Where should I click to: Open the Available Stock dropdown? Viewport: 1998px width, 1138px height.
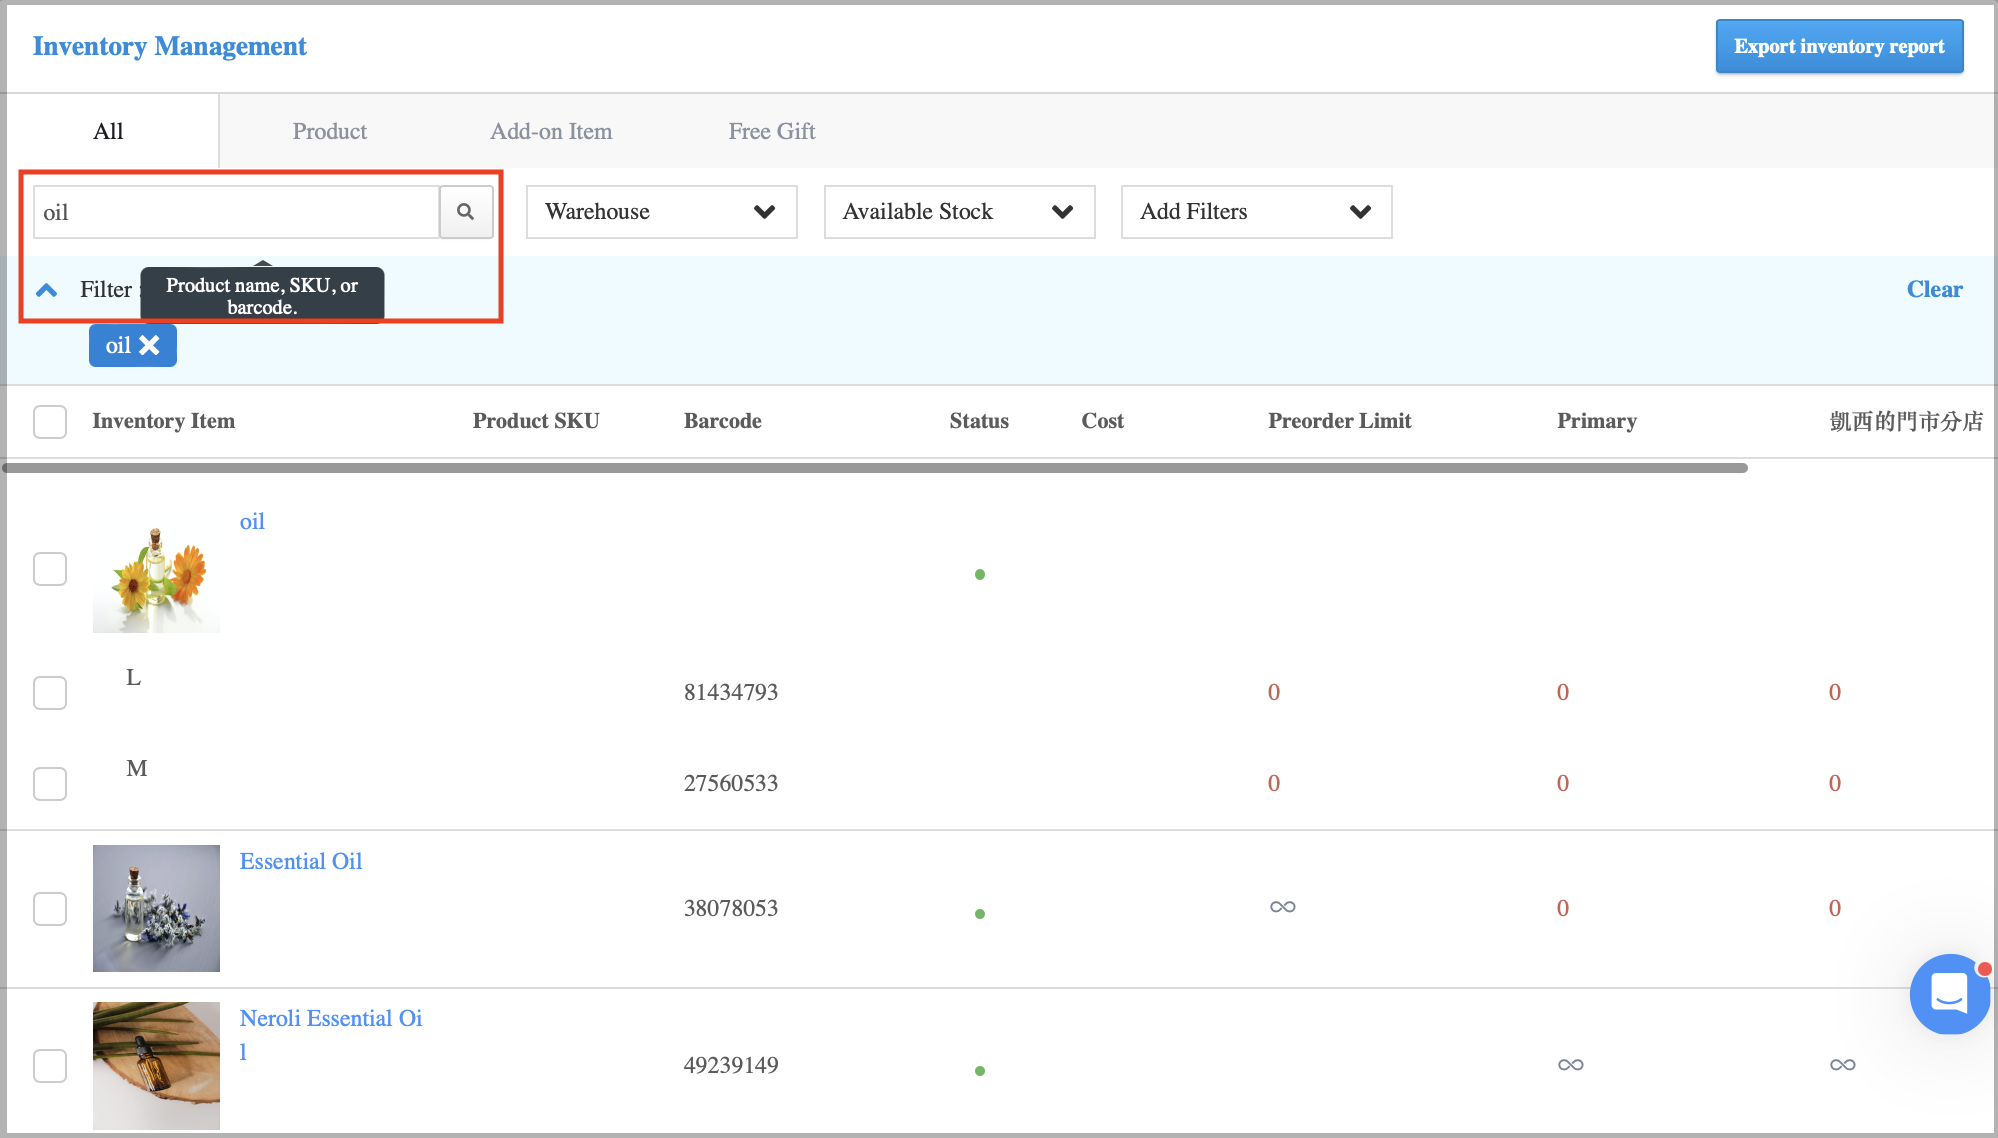[960, 212]
